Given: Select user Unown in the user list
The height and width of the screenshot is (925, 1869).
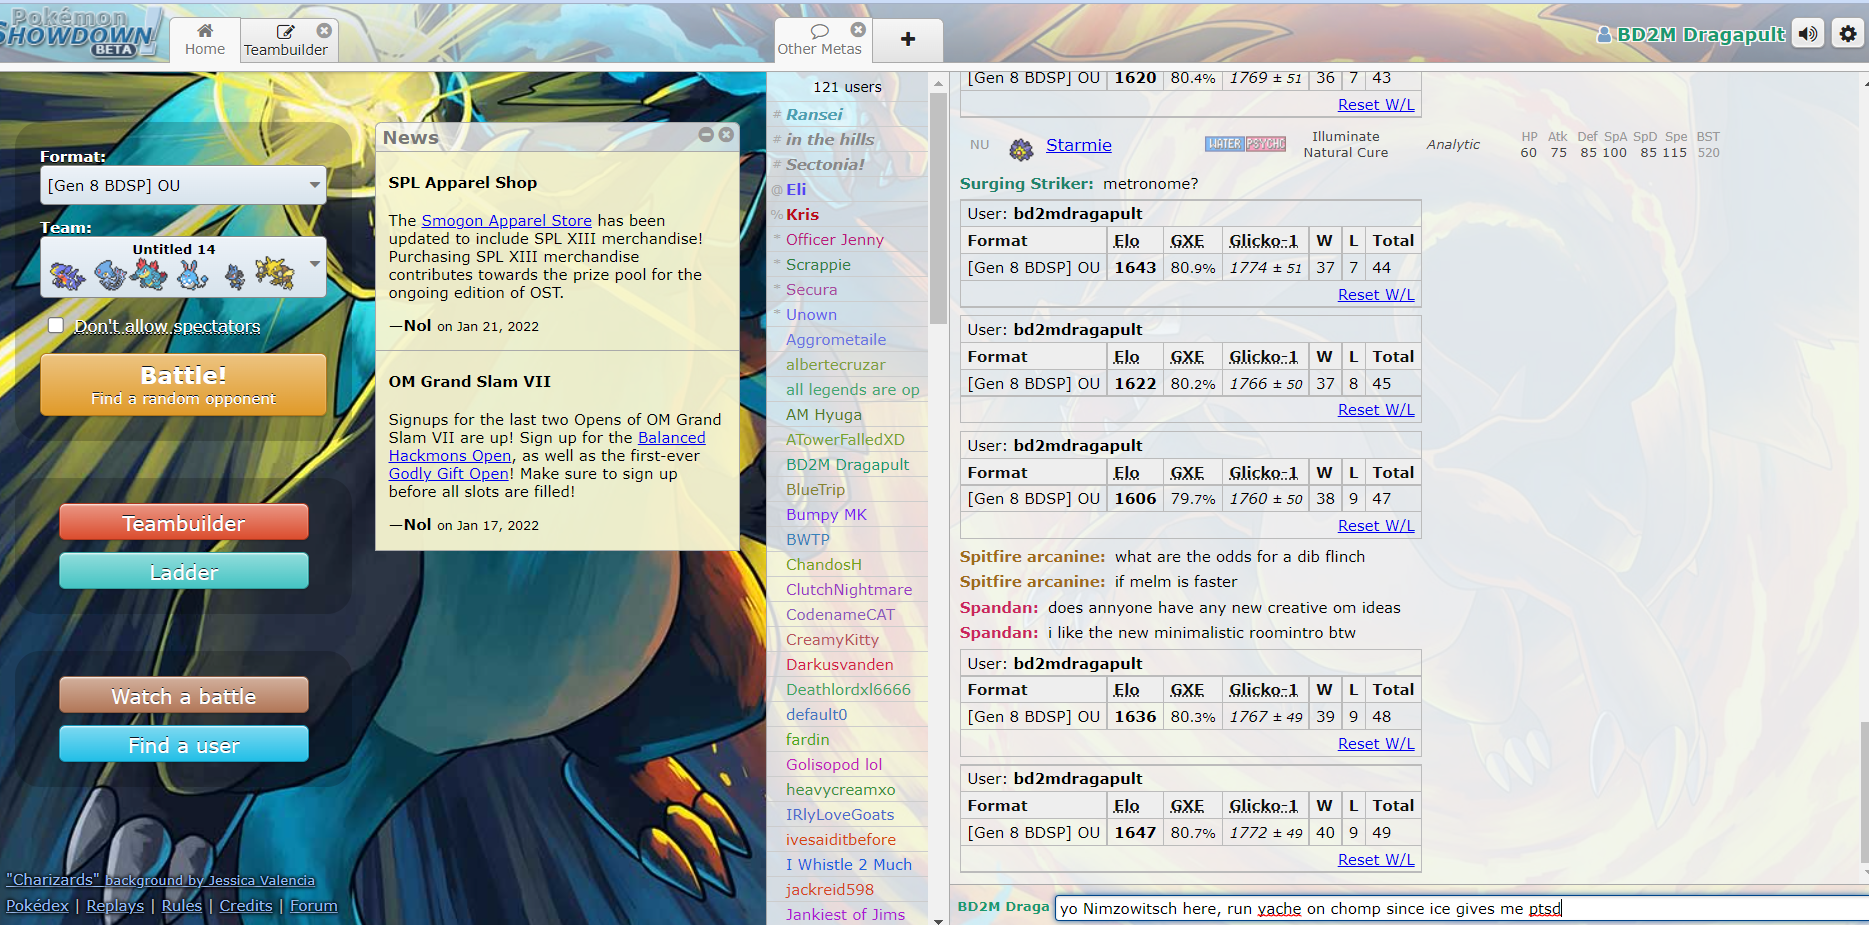Looking at the screenshot, I should coord(848,314).
